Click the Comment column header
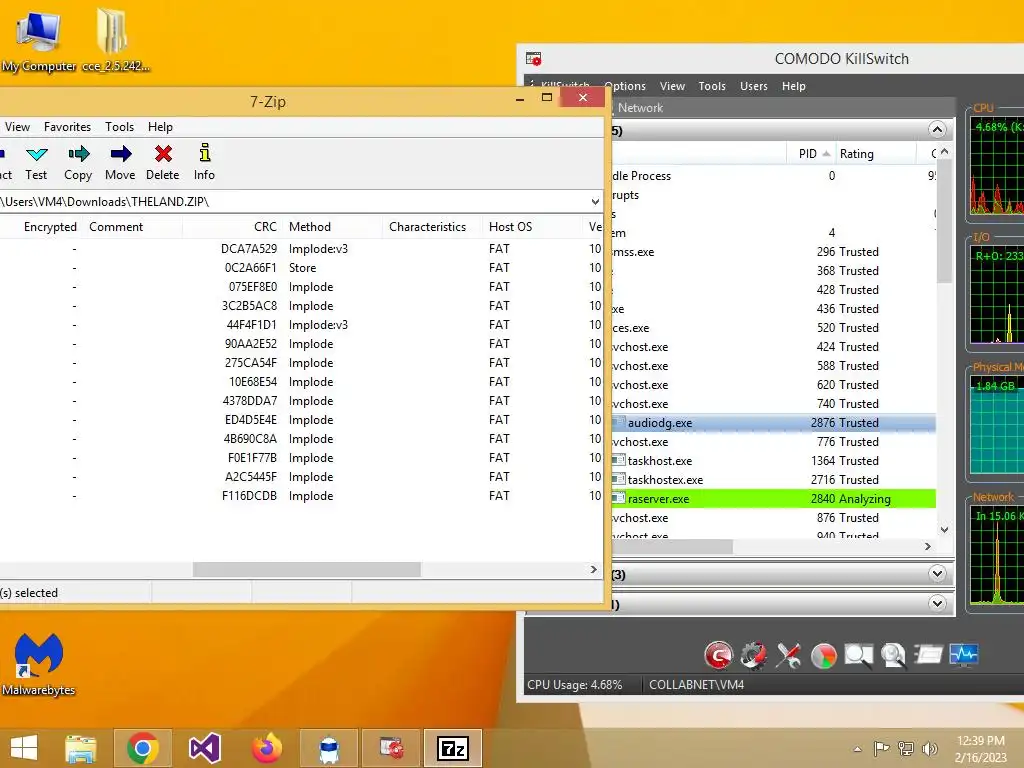 click(x=133, y=227)
